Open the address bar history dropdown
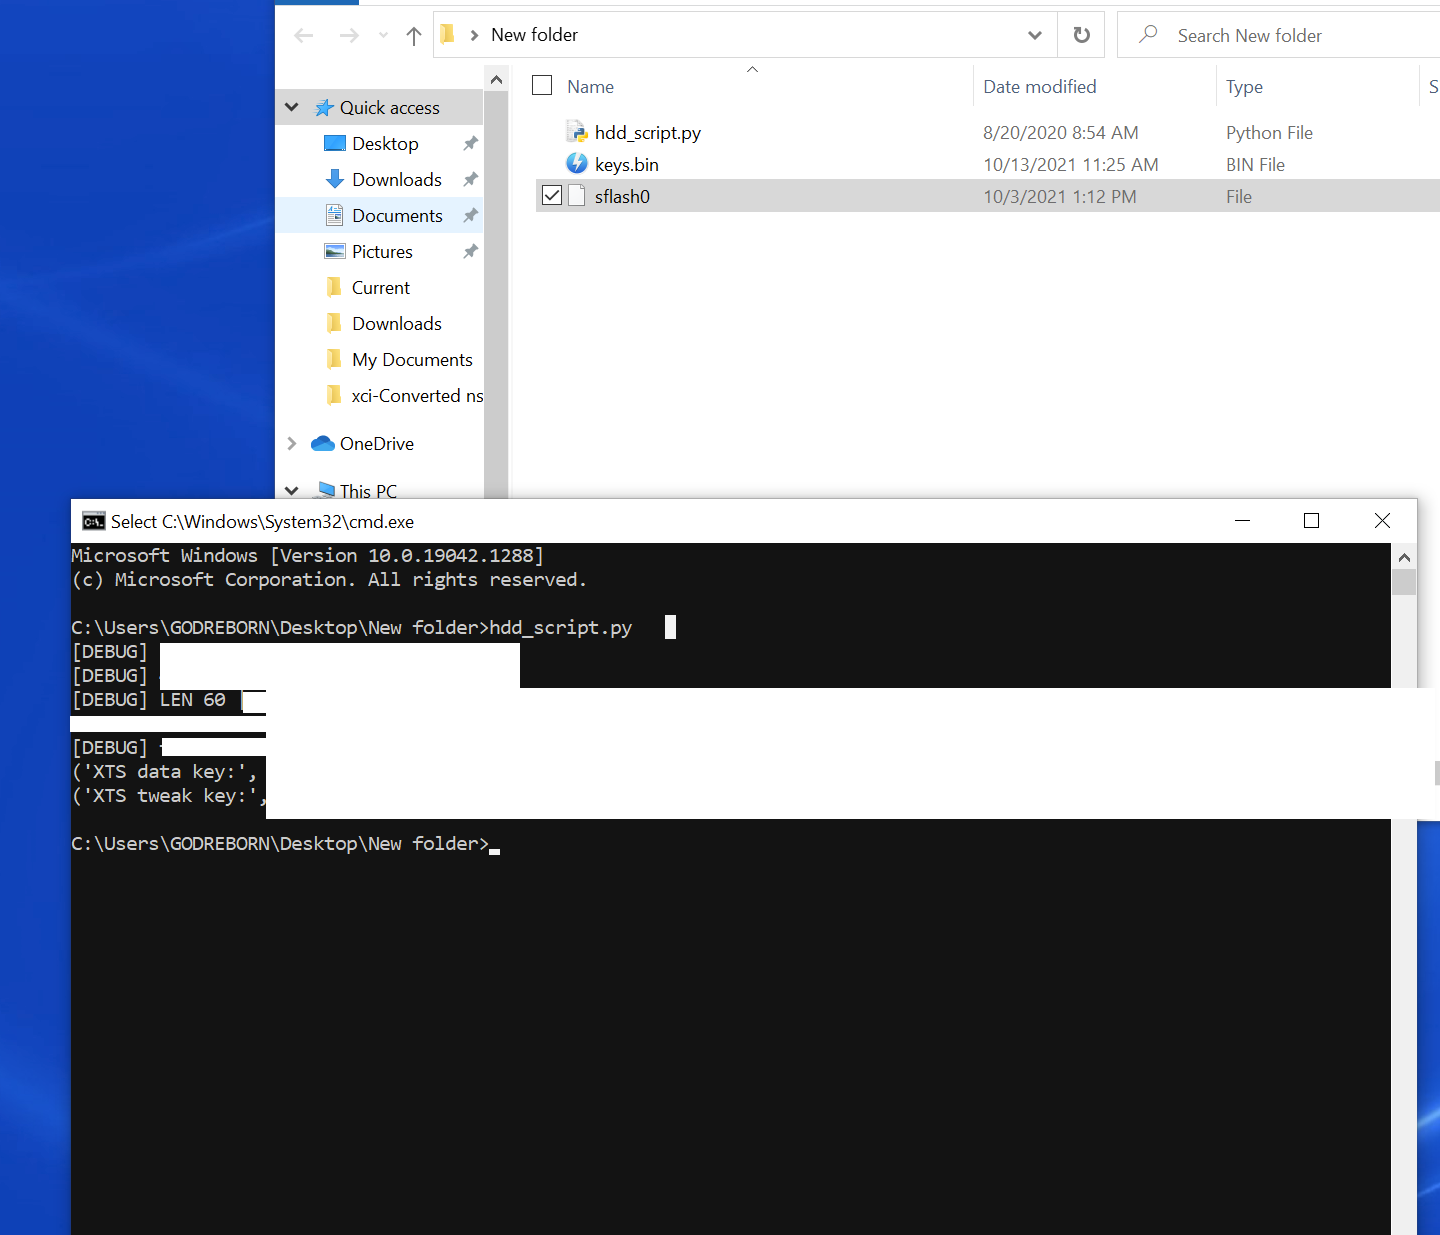This screenshot has width=1440, height=1235. (x=1034, y=35)
